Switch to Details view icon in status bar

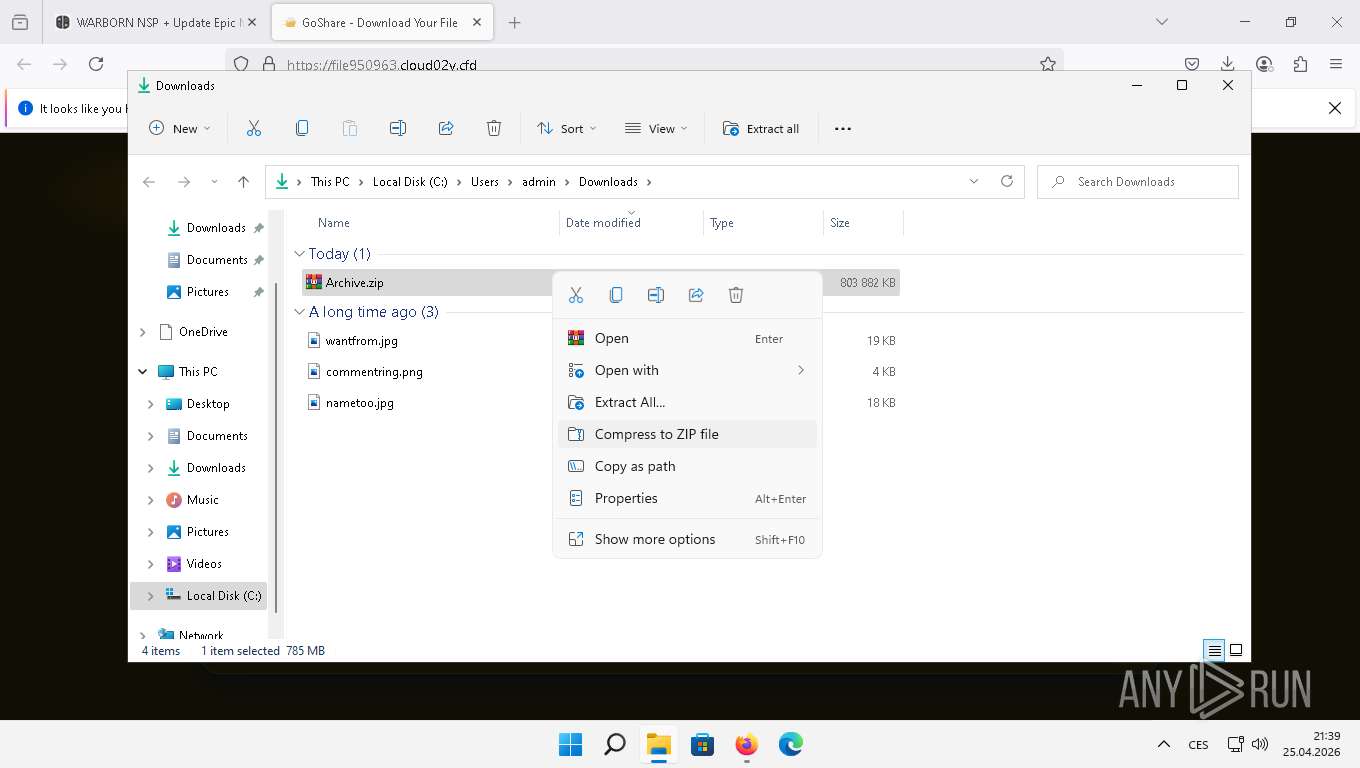1214,650
